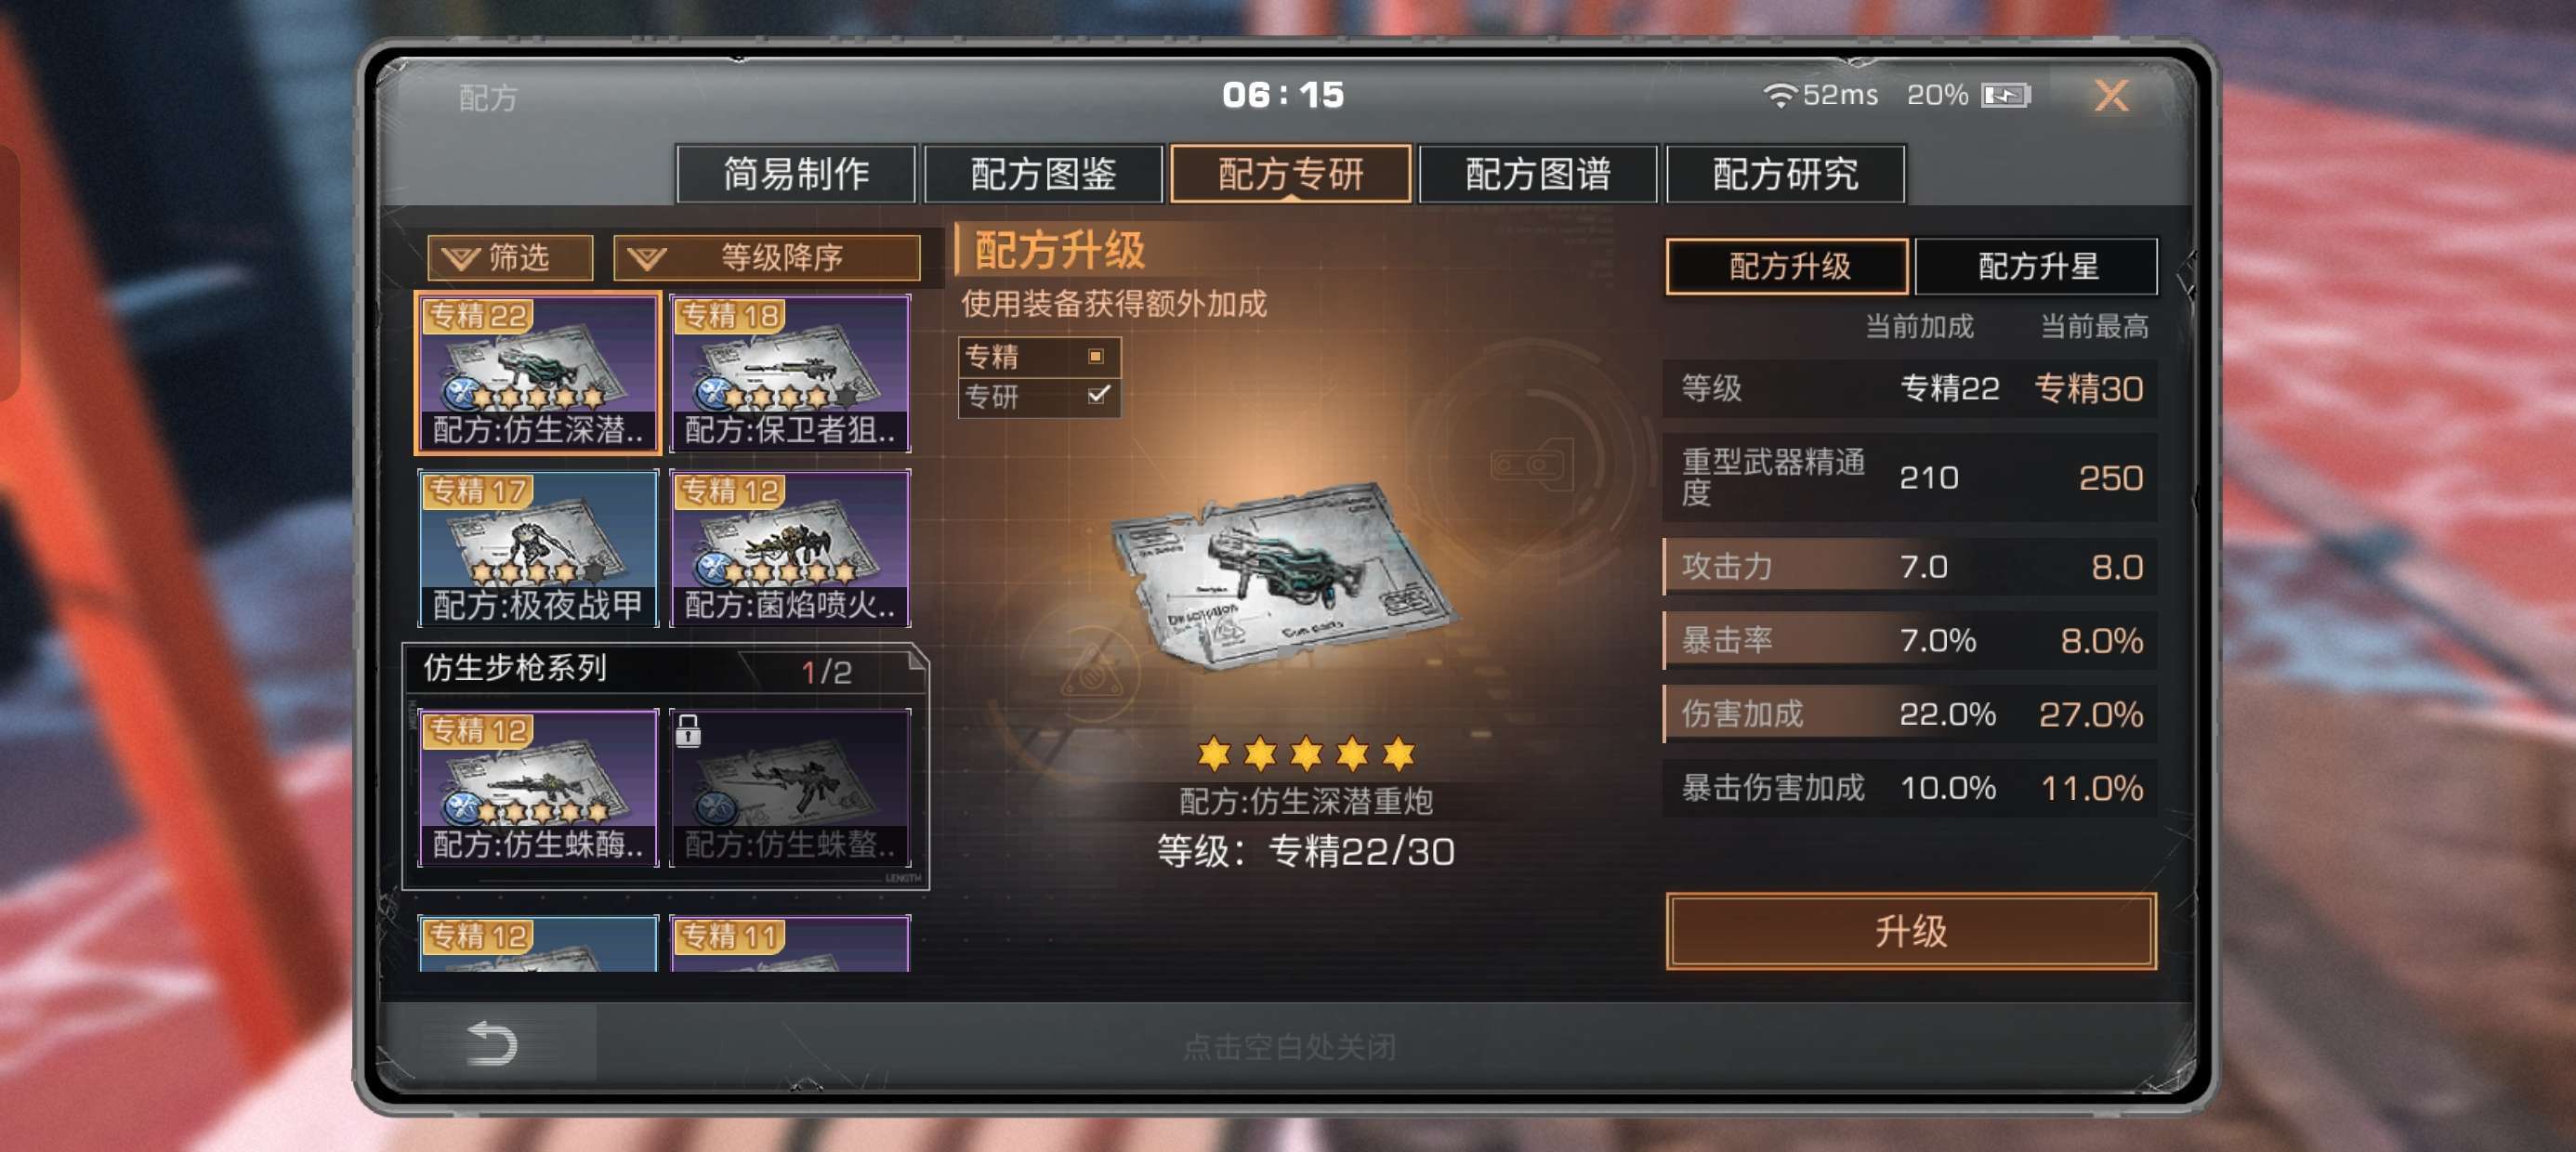This screenshot has height=1152, width=2576.
Task: Toggle the 专精 checkbox
Action: pyautogui.click(x=1096, y=356)
